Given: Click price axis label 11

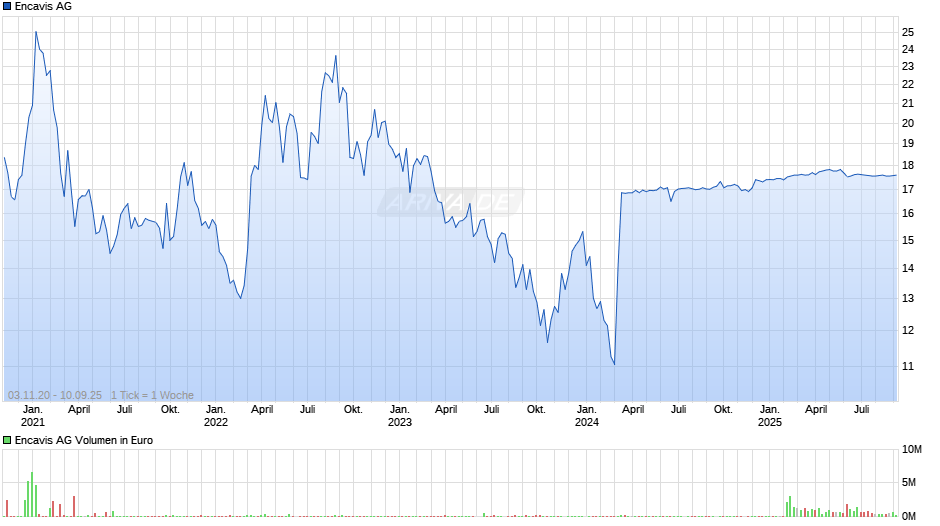Looking at the screenshot, I should point(908,366).
